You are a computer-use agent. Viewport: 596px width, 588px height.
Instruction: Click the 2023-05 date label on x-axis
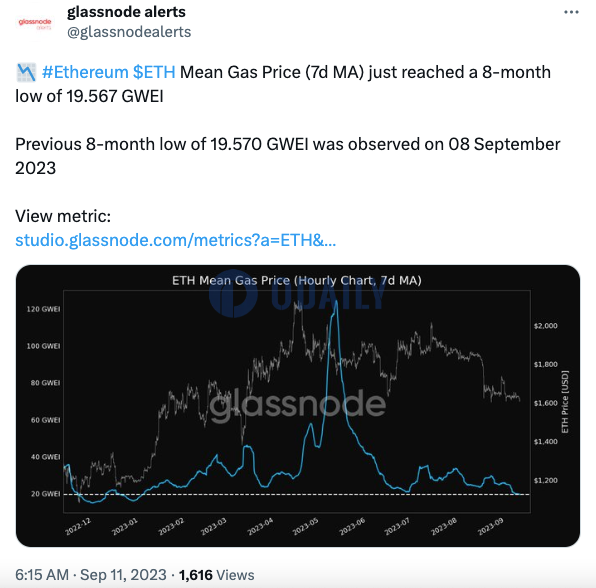pyautogui.click(x=305, y=527)
